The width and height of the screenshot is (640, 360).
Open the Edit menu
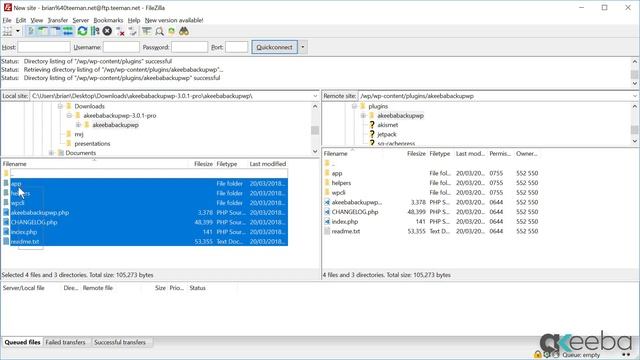(x=21, y=20)
